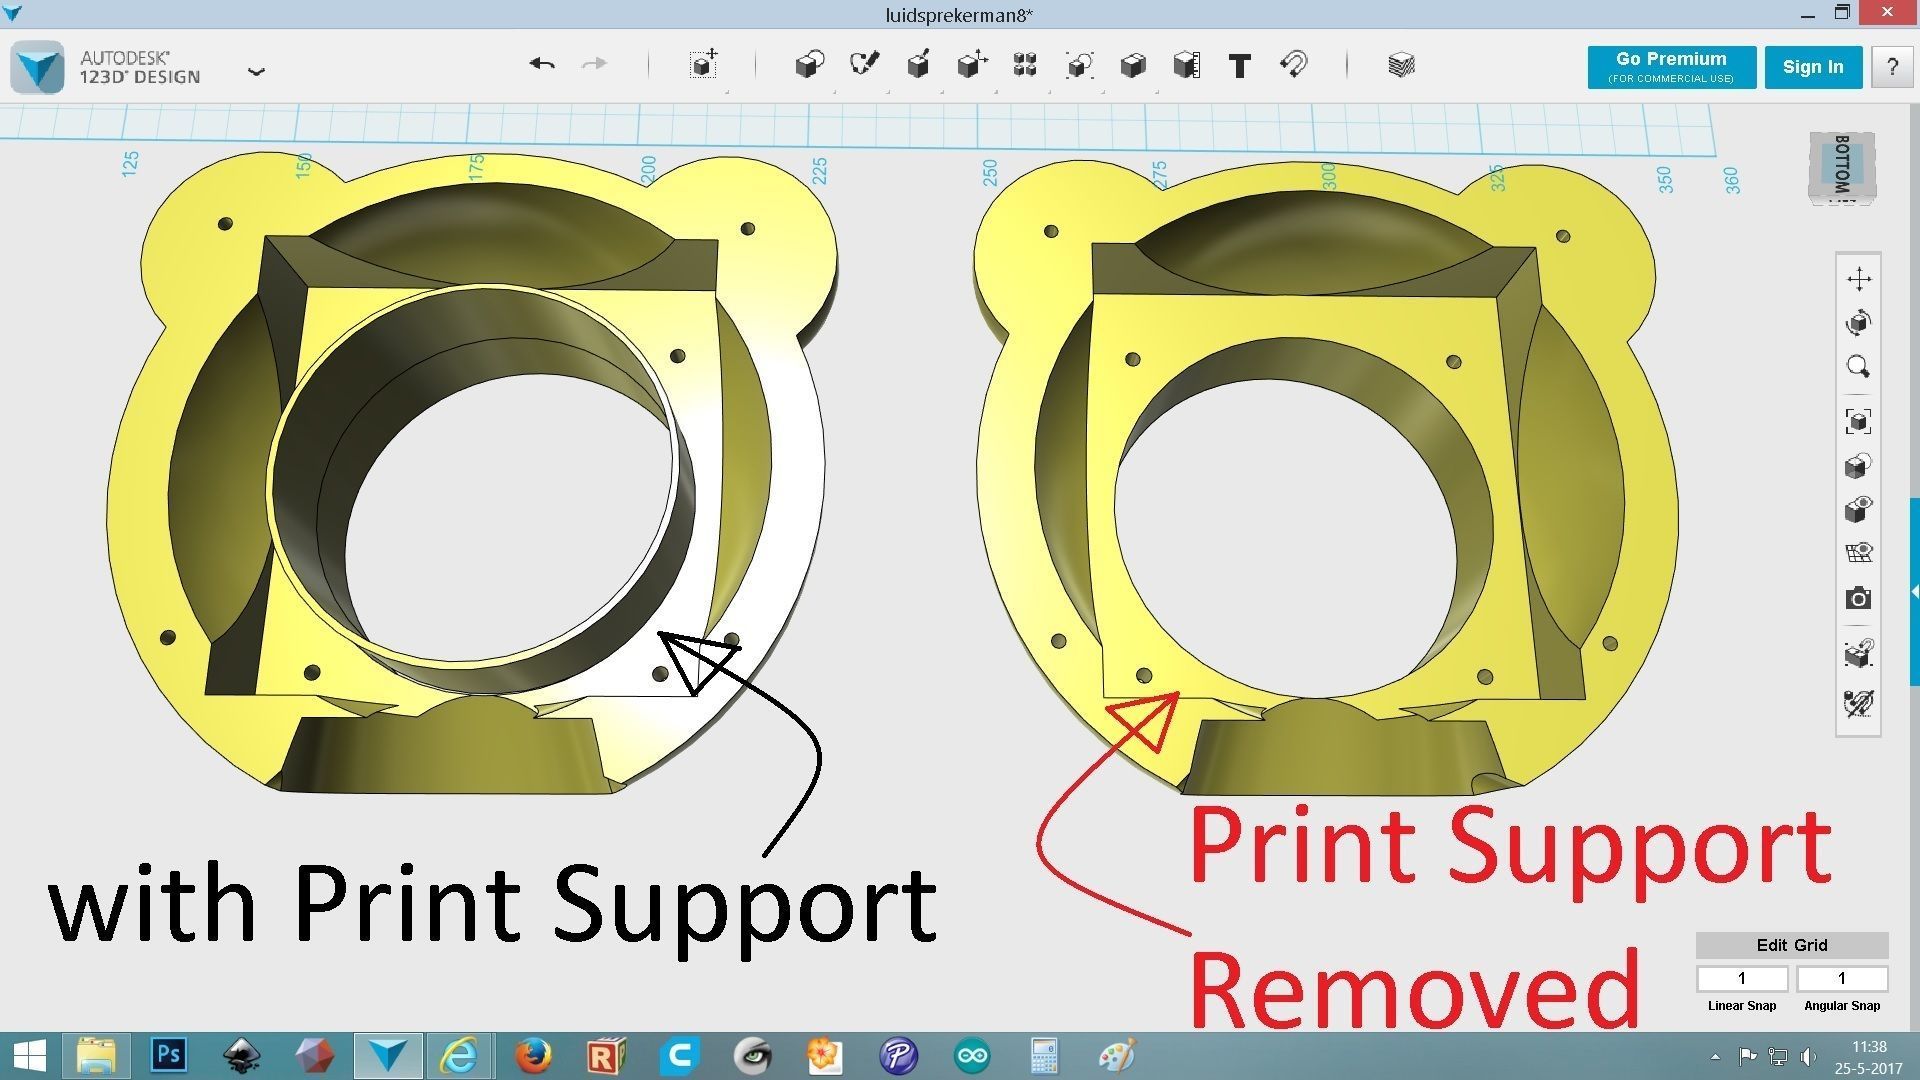Expand the blue side panel arrow

tap(1914, 592)
